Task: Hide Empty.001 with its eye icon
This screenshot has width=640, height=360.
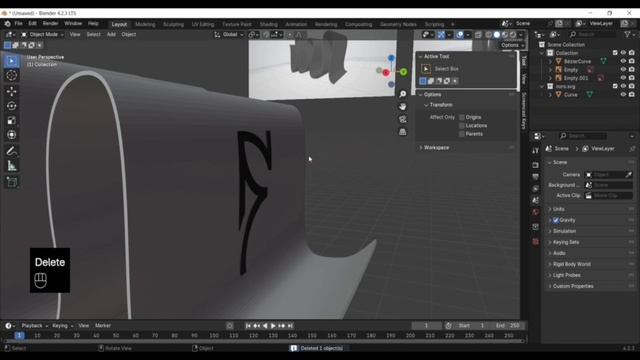Action: point(623,78)
